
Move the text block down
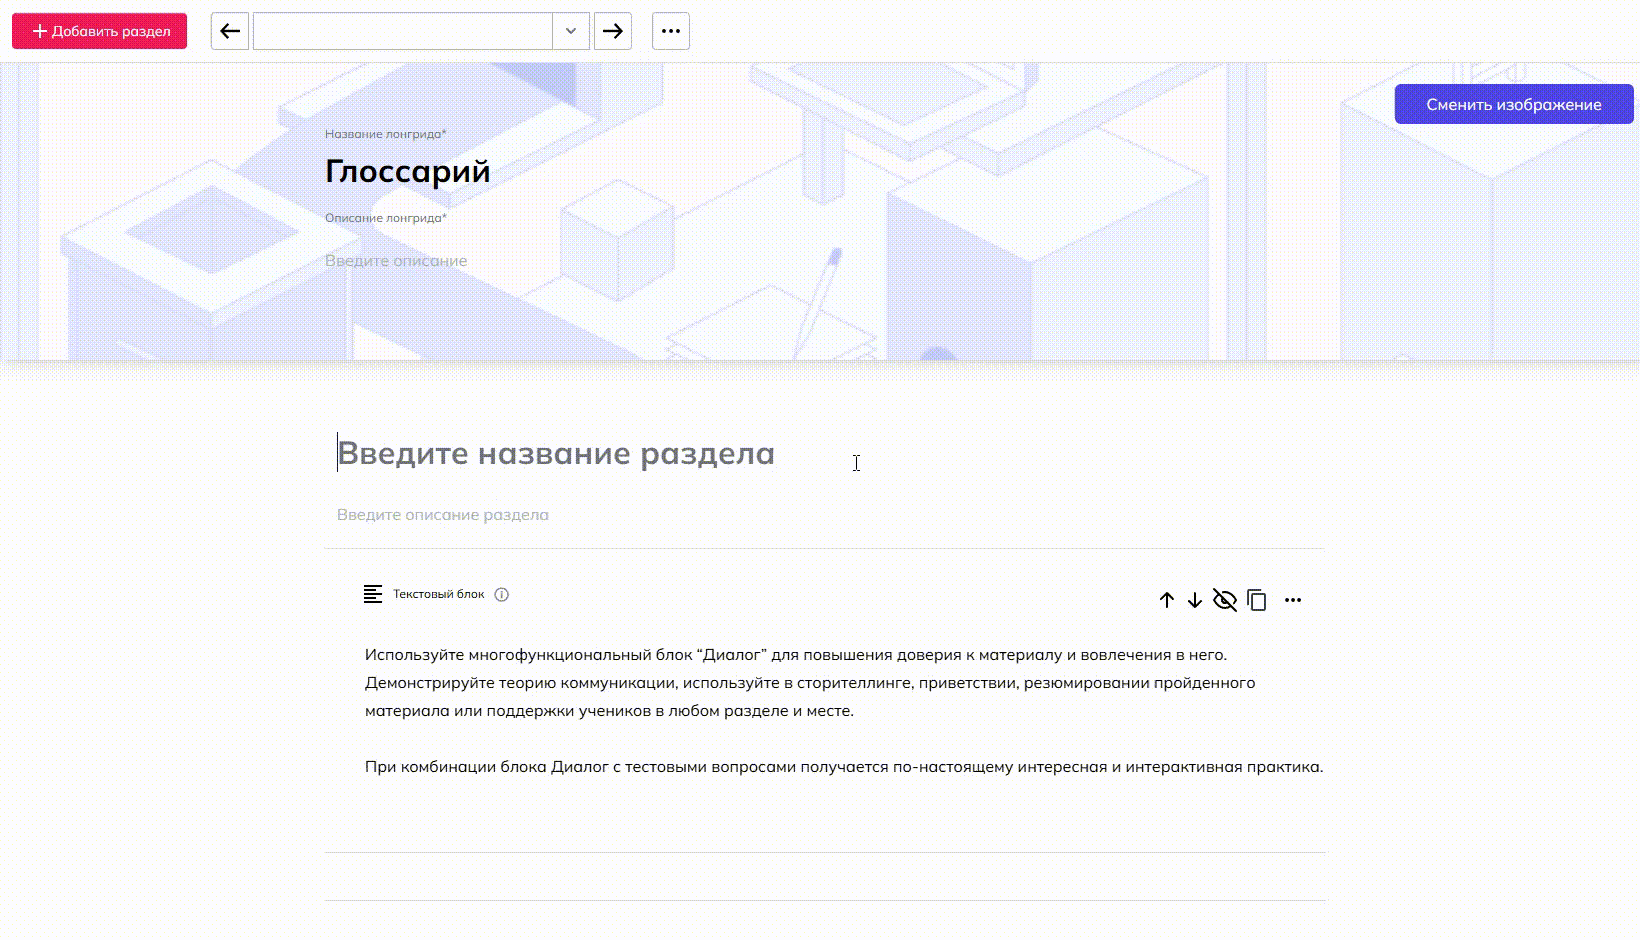(x=1195, y=600)
